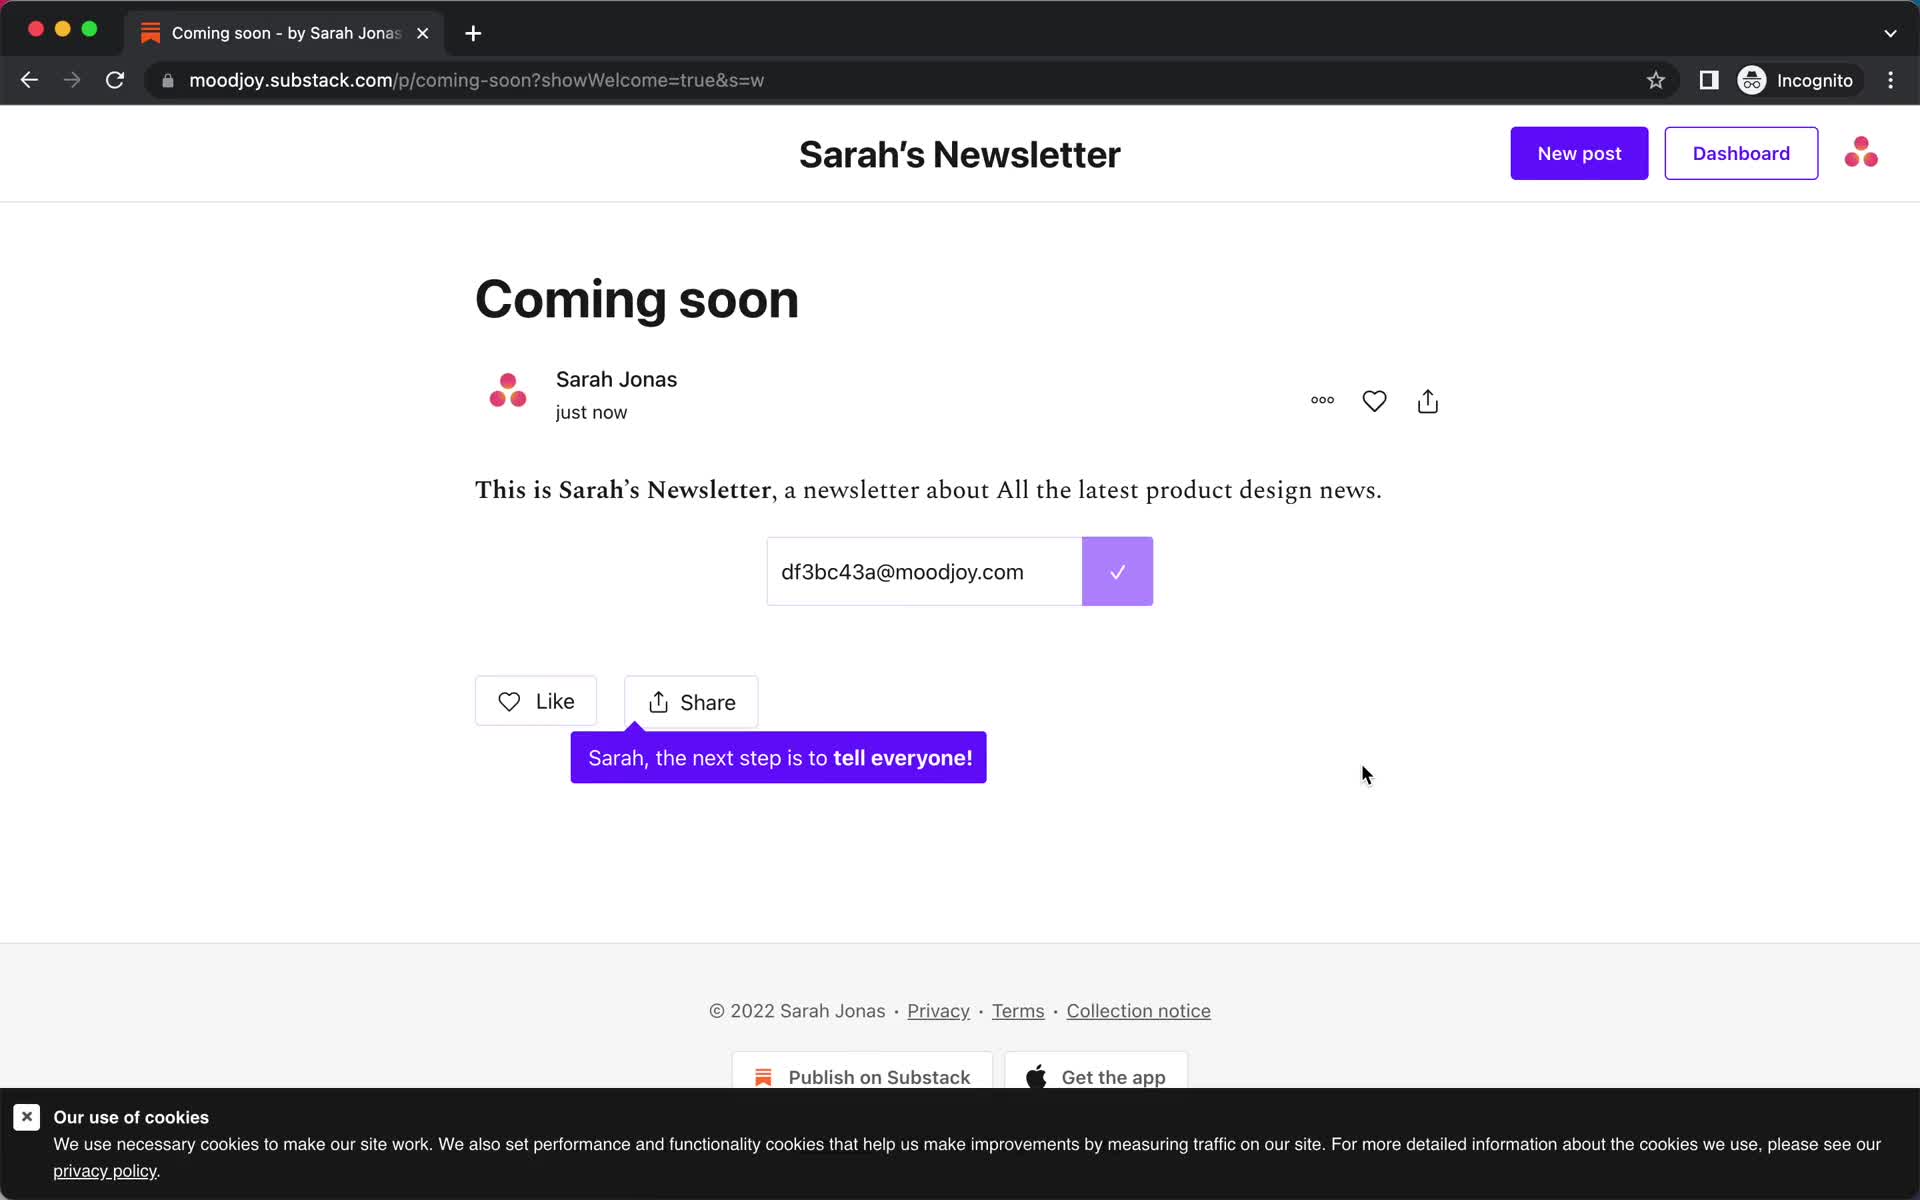The height and width of the screenshot is (1200, 1920).
Task: Click the browser forward arrow
Action: [72, 80]
